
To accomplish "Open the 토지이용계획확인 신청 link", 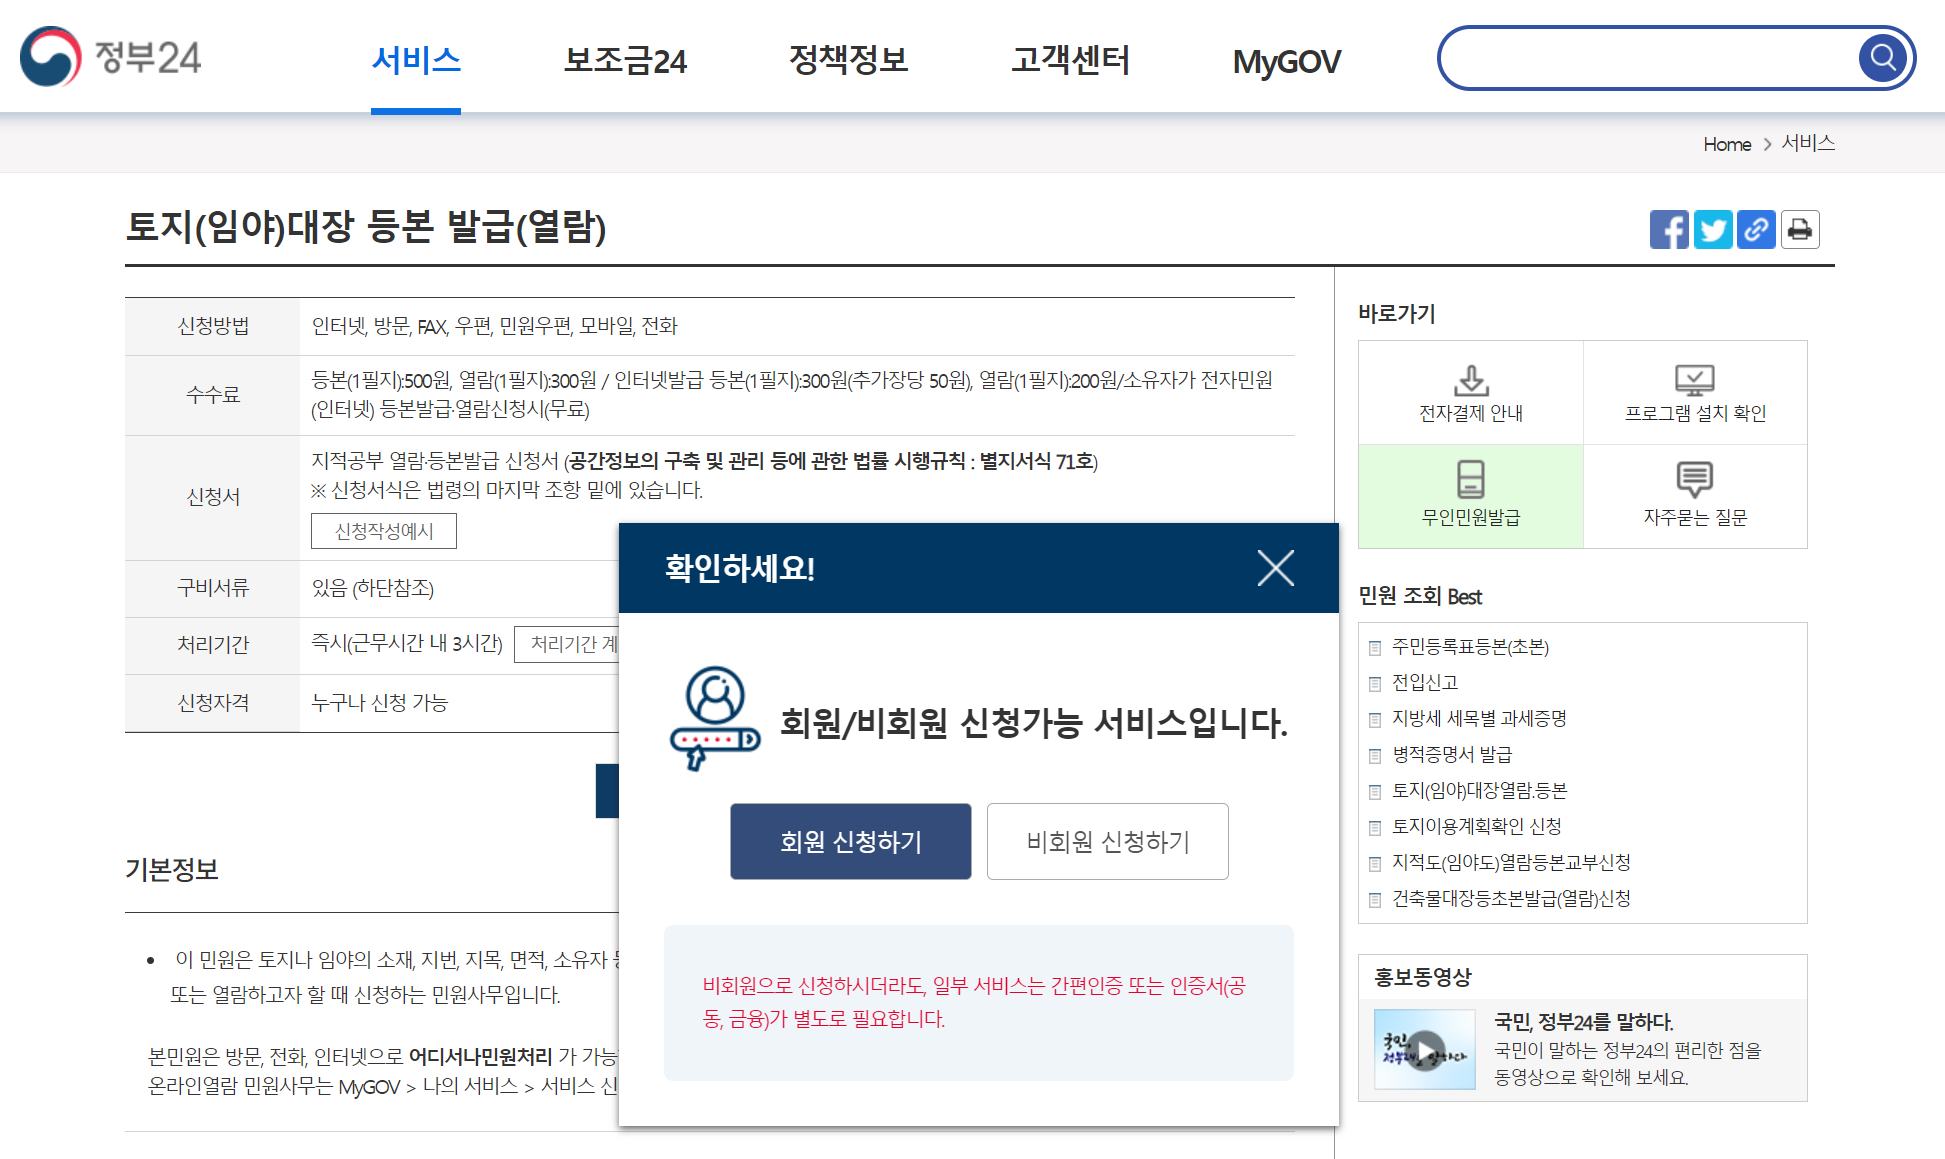I will pyautogui.click(x=1477, y=826).
